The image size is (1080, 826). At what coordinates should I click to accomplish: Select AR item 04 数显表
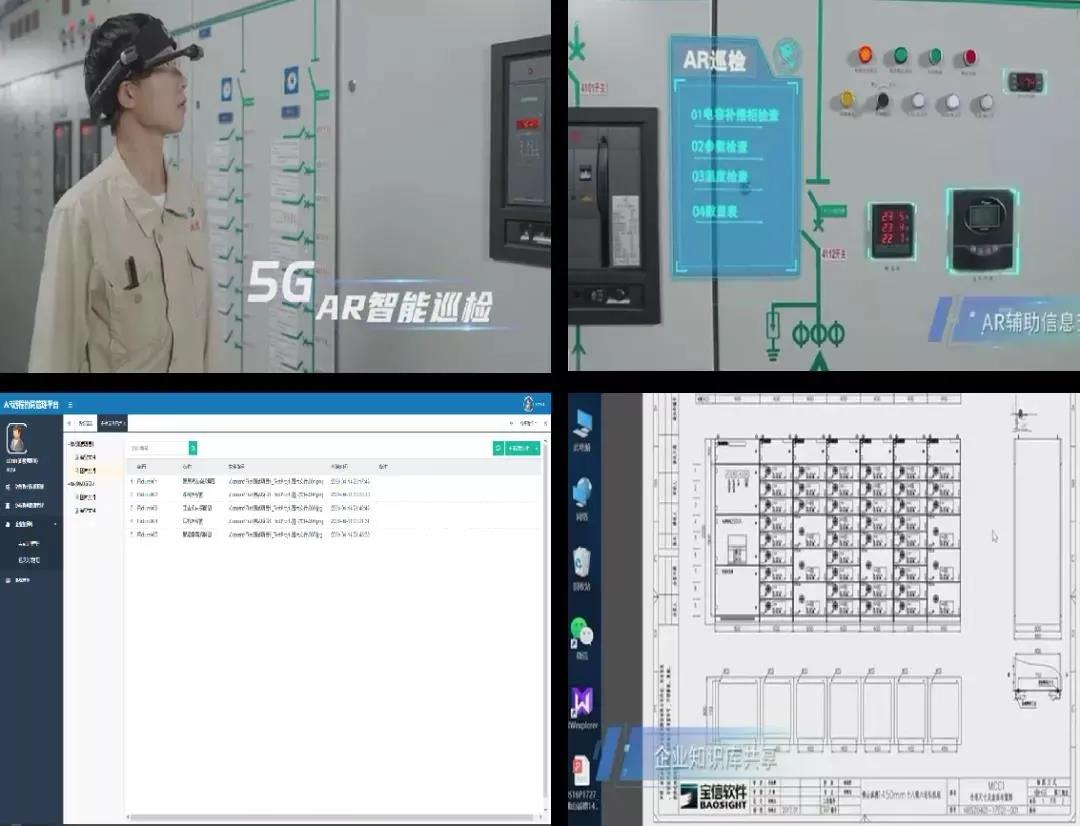719,211
